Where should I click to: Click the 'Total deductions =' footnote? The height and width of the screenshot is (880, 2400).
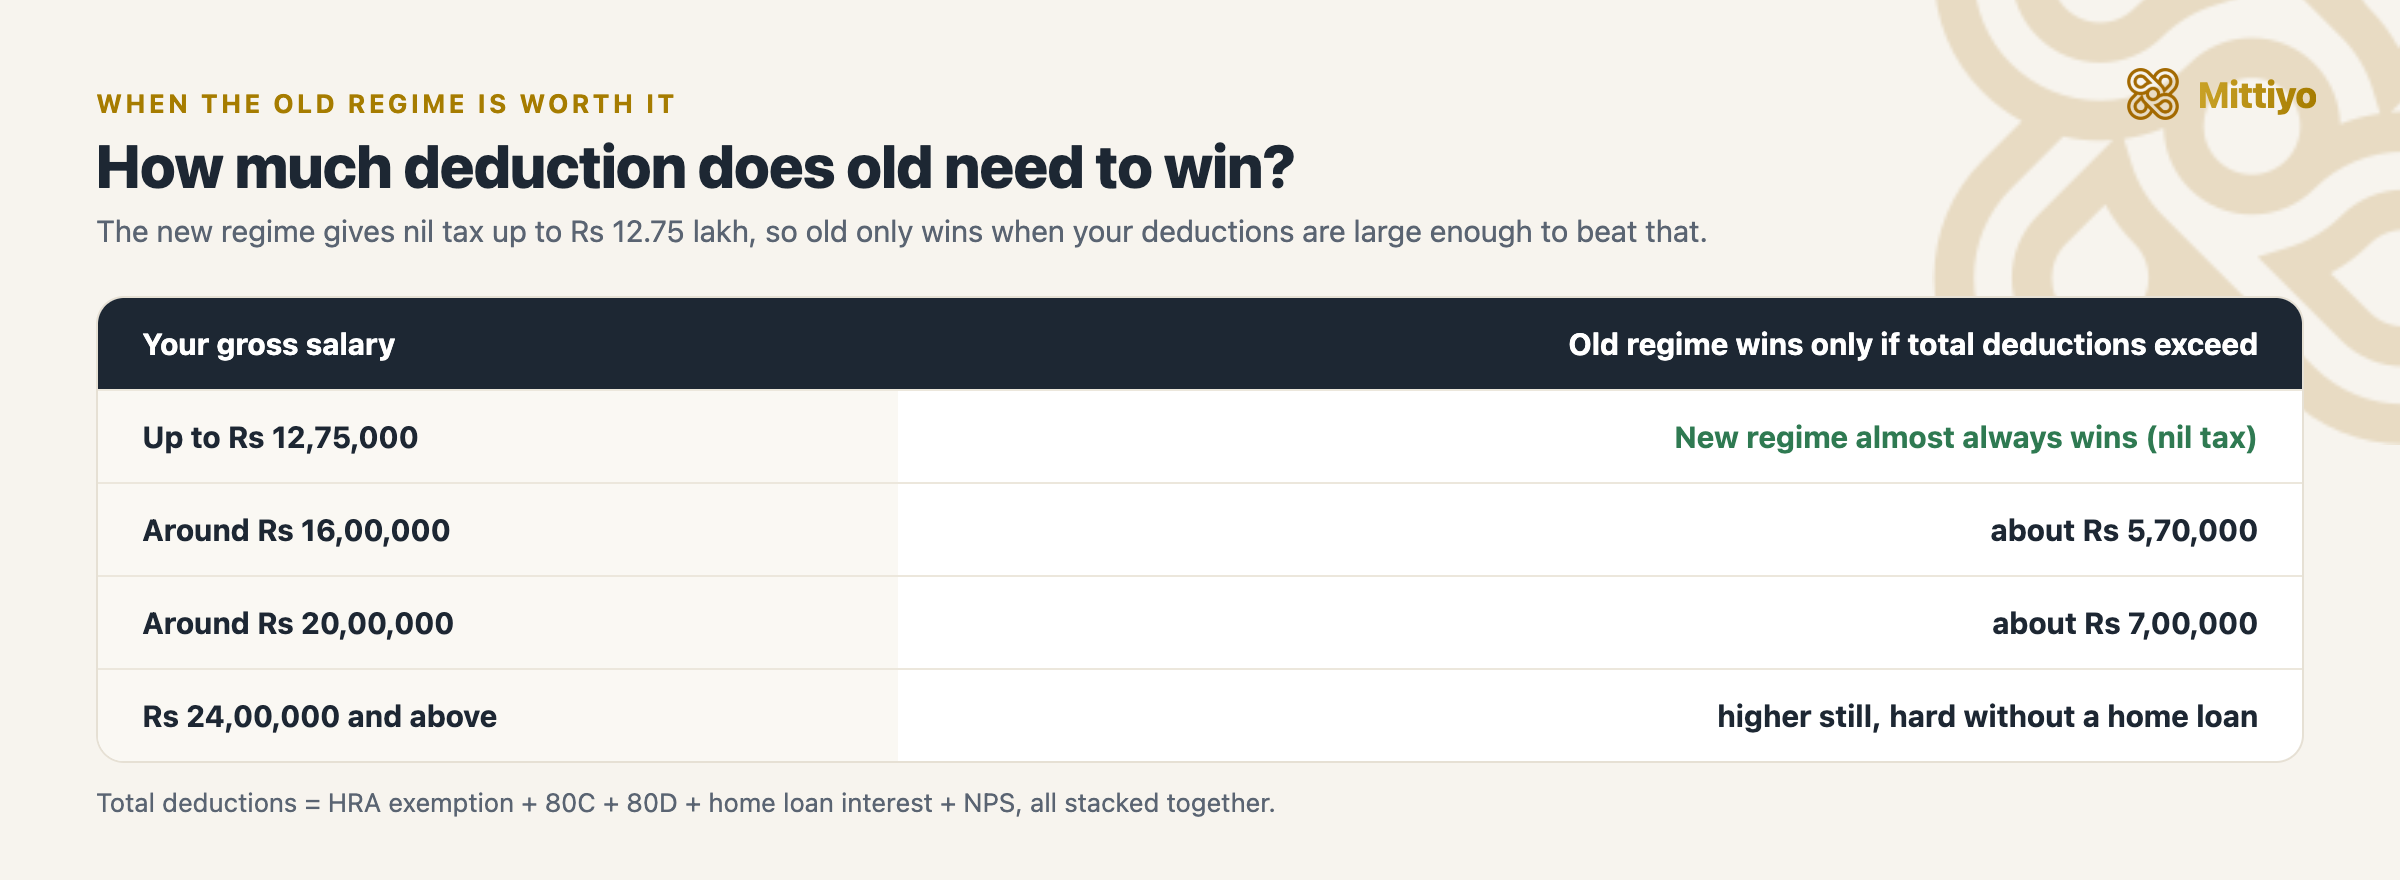(208, 803)
